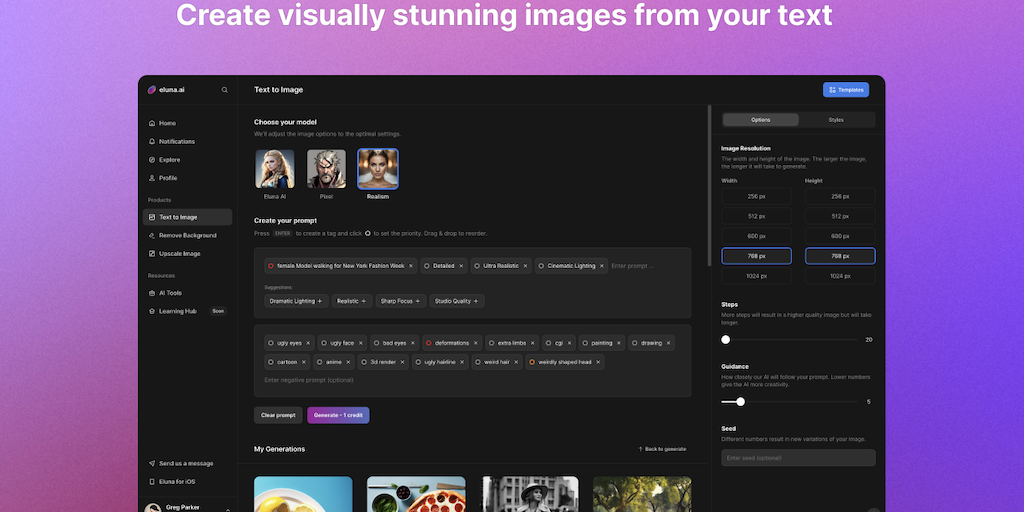
Task: Toggle priority circle on 'Detailed' tag
Action: click(427, 266)
